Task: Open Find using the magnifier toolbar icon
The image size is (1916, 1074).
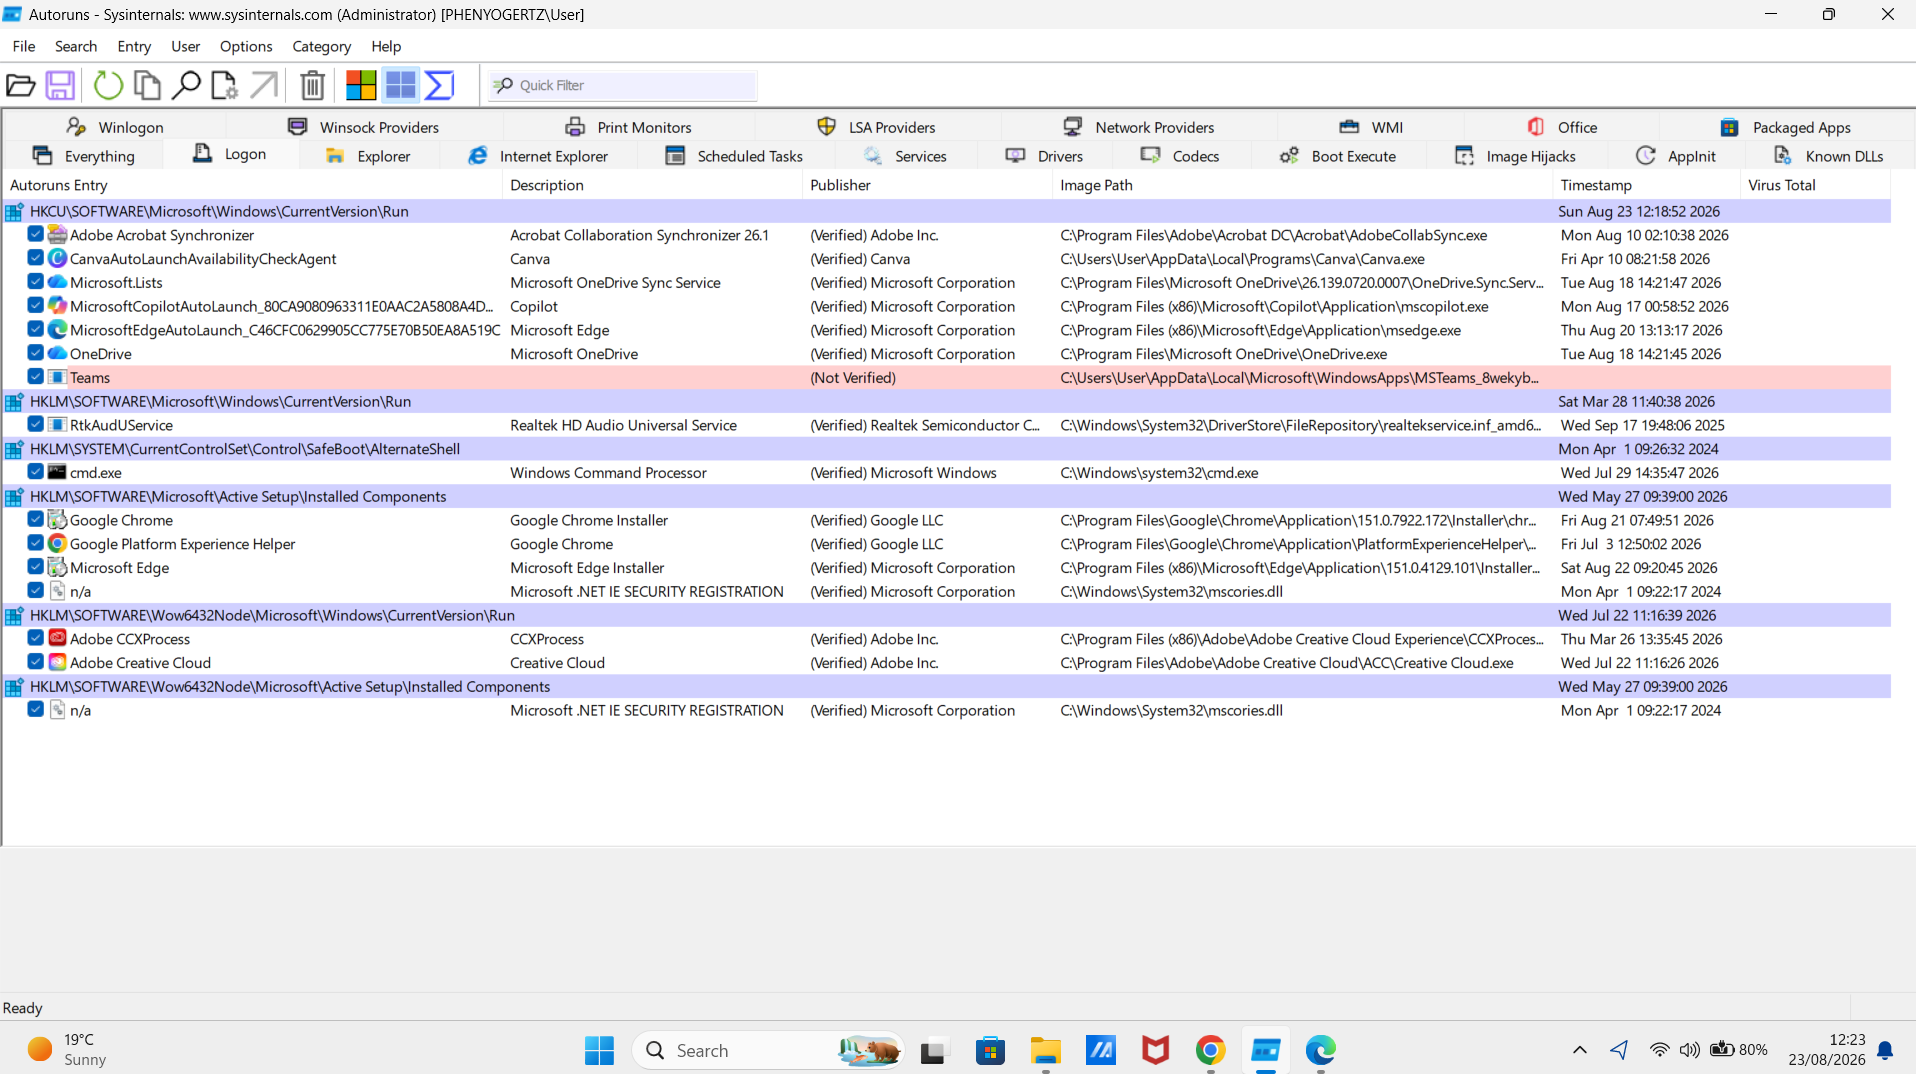Action: click(x=186, y=86)
